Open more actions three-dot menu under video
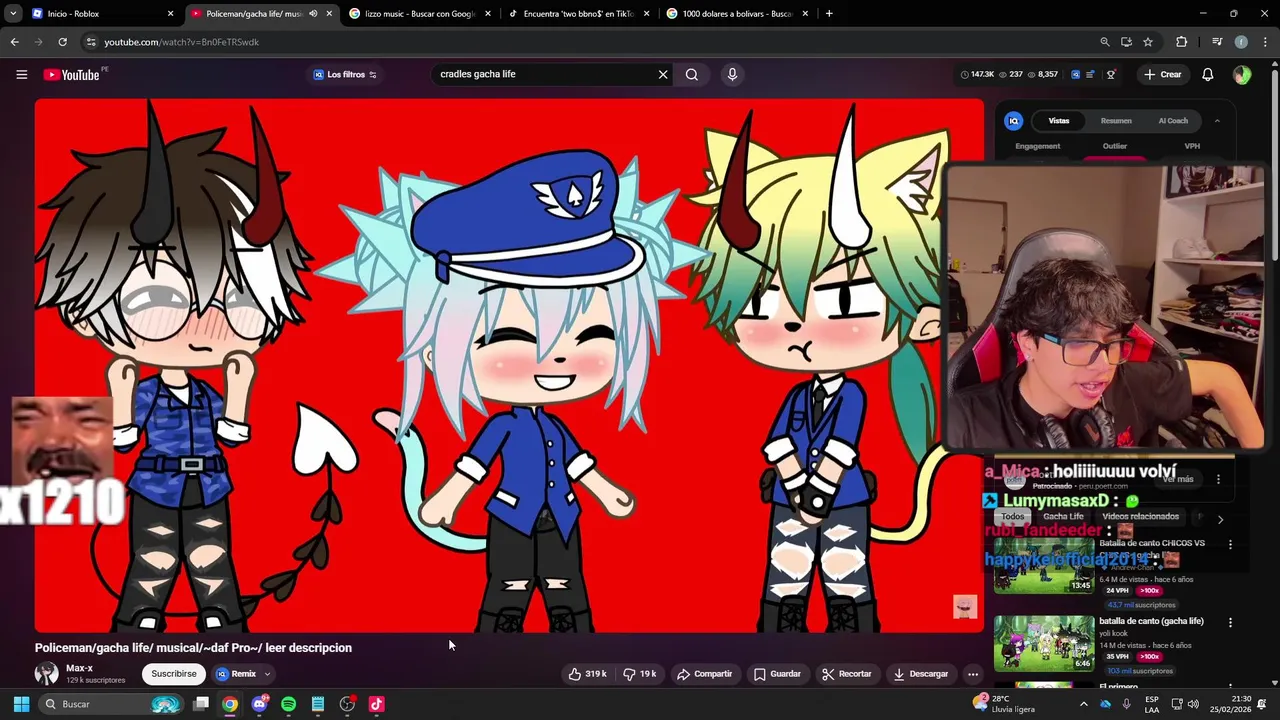Image resolution: width=1280 pixels, height=720 pixels. tap(972, 674)
